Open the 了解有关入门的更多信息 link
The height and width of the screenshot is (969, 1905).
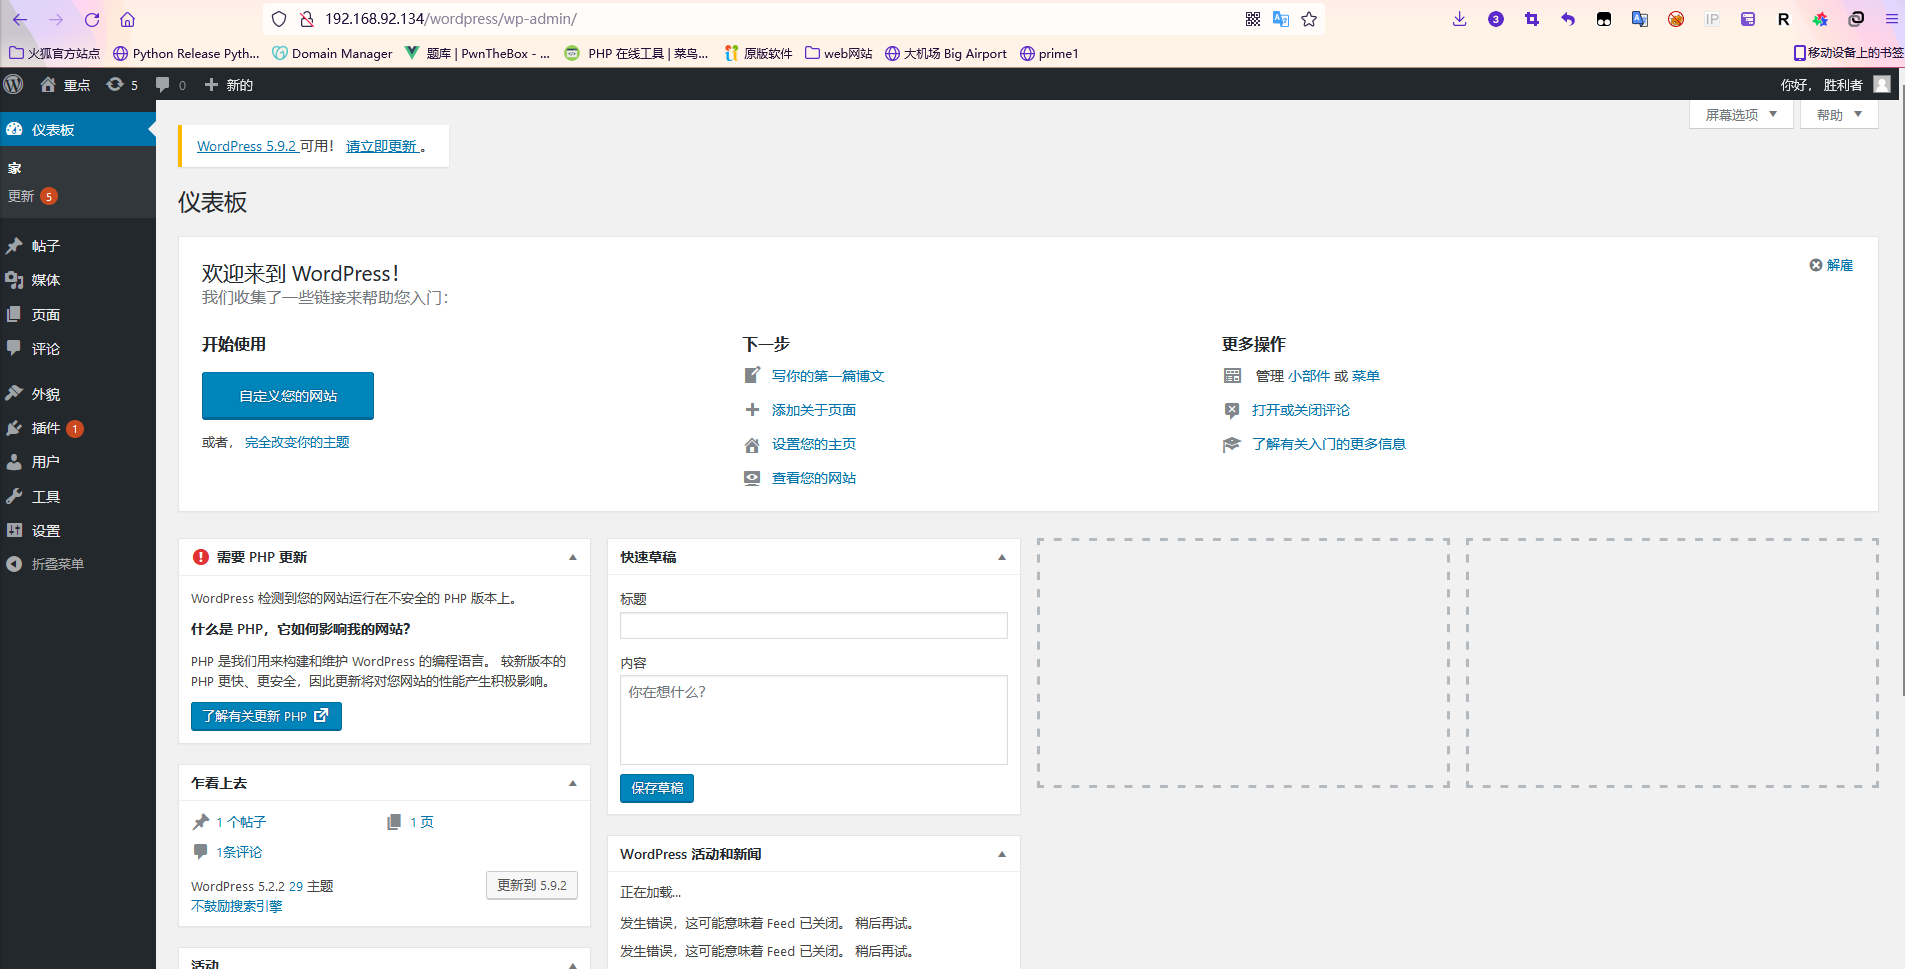pos(1329,444)
